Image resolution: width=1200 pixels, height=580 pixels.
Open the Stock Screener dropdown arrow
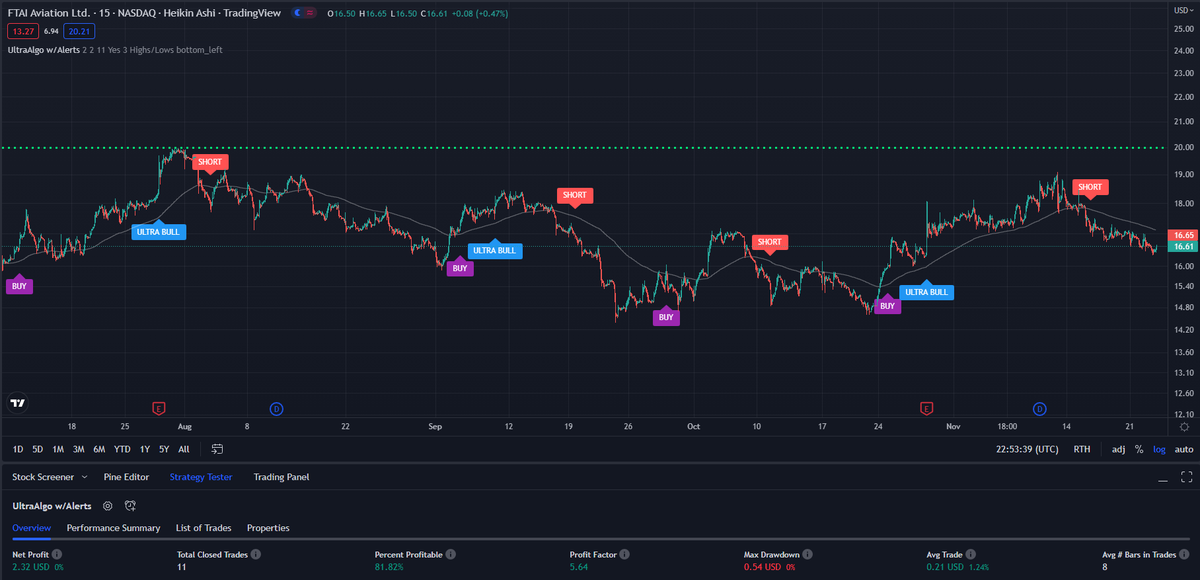click(83, 478)
